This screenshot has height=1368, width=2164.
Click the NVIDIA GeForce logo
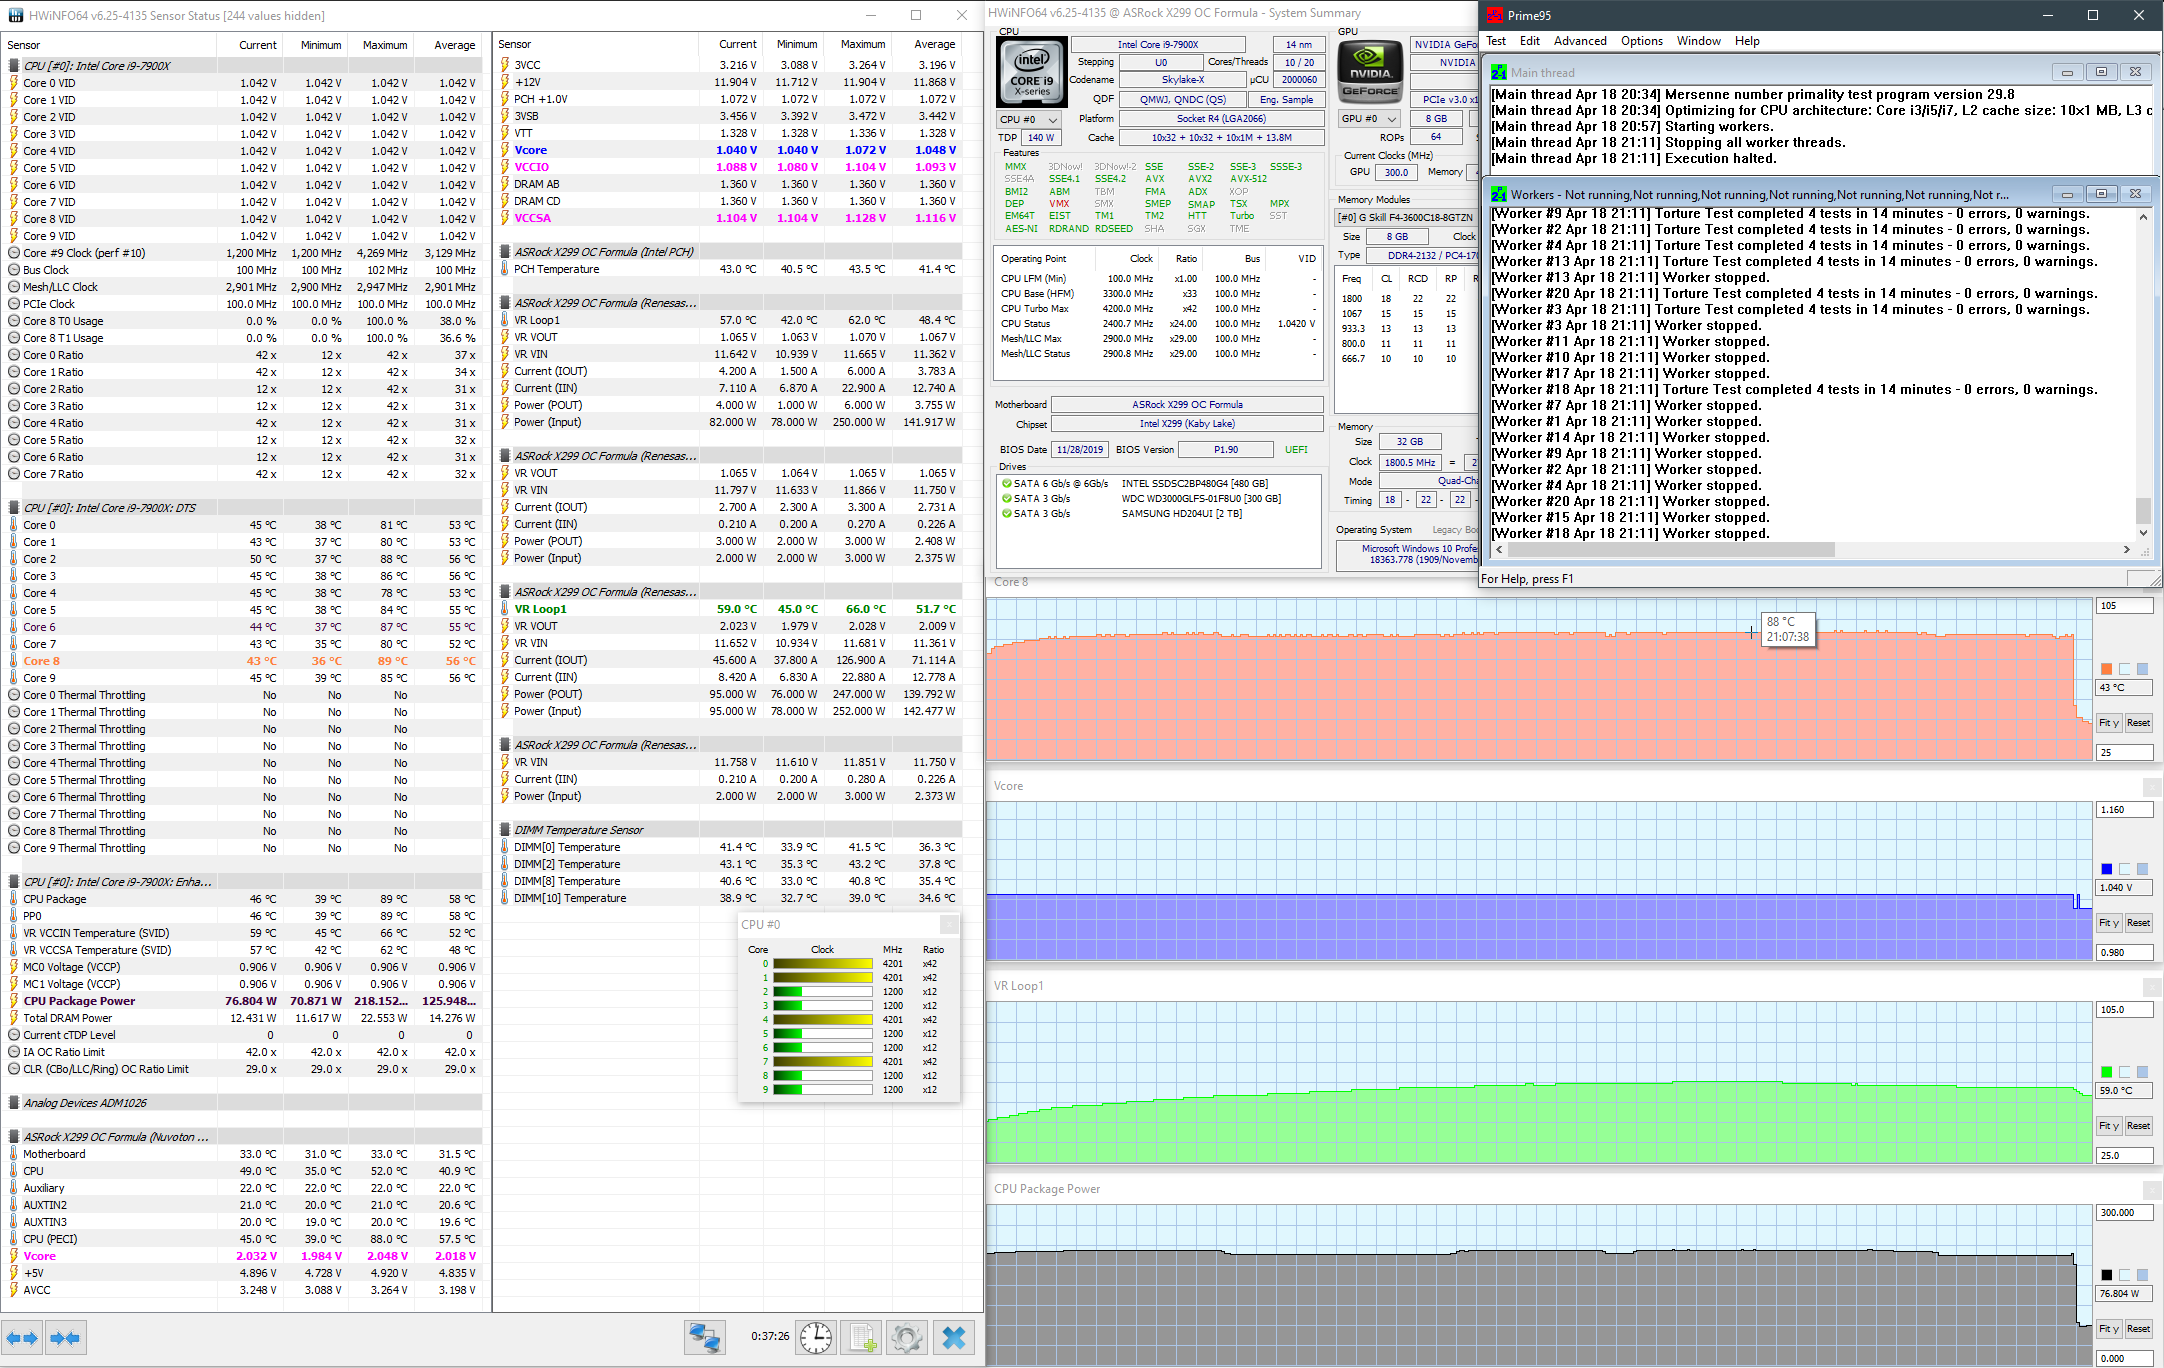pyautogui.click(x=1370, y=72)
